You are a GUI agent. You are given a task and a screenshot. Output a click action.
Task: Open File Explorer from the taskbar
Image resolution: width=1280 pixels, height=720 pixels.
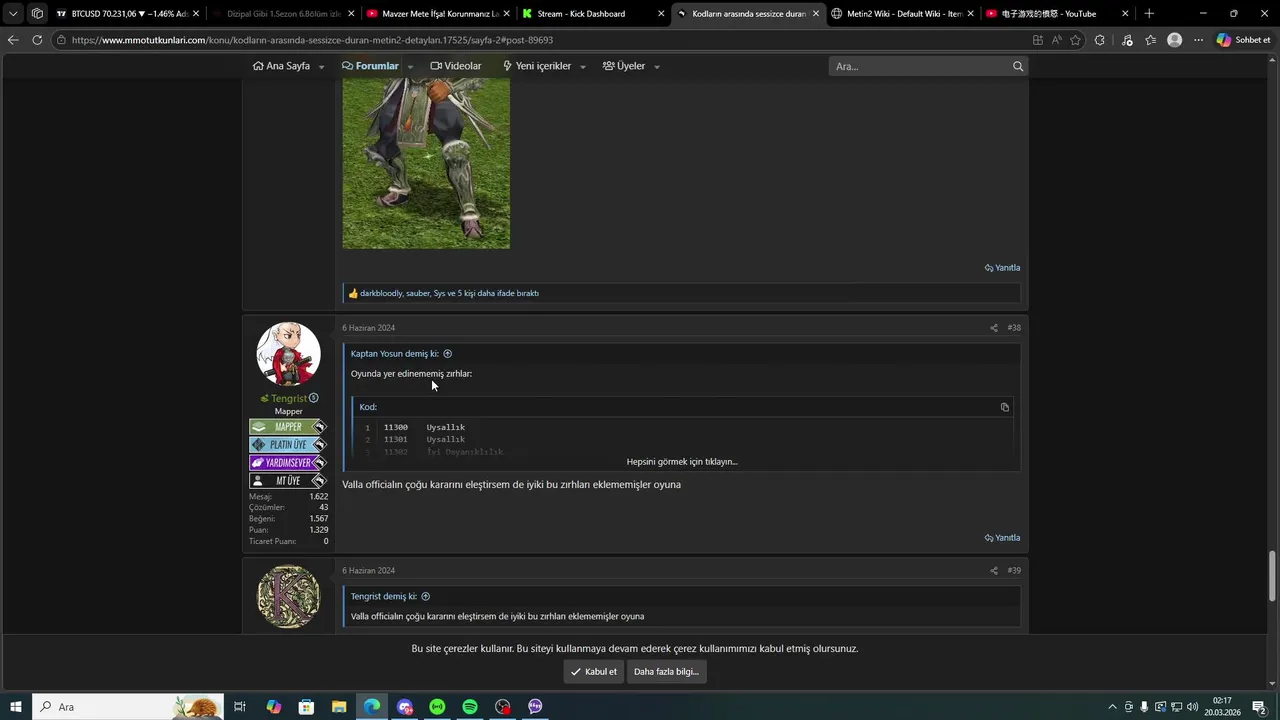pyautogui.click(x=339, y=707)
